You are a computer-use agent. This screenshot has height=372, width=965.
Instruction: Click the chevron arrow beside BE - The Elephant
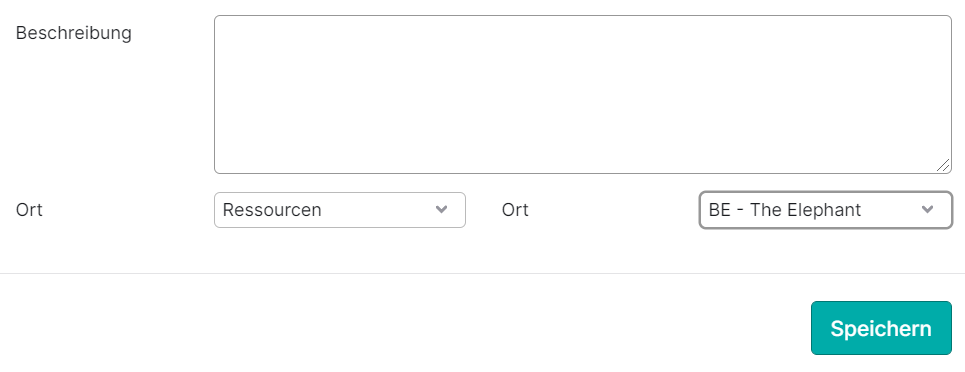click(x=927, y=209)
